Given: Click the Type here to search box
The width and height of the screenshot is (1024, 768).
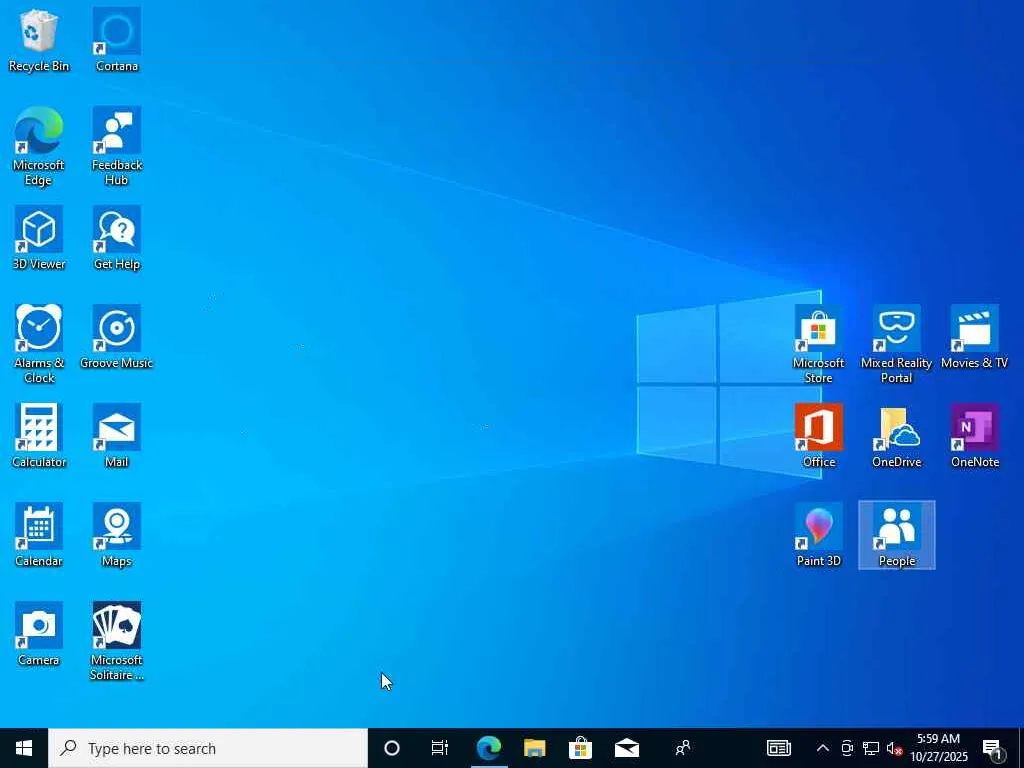Looking at the screenshot, I should pyautogui.click(x=208, y=748).
